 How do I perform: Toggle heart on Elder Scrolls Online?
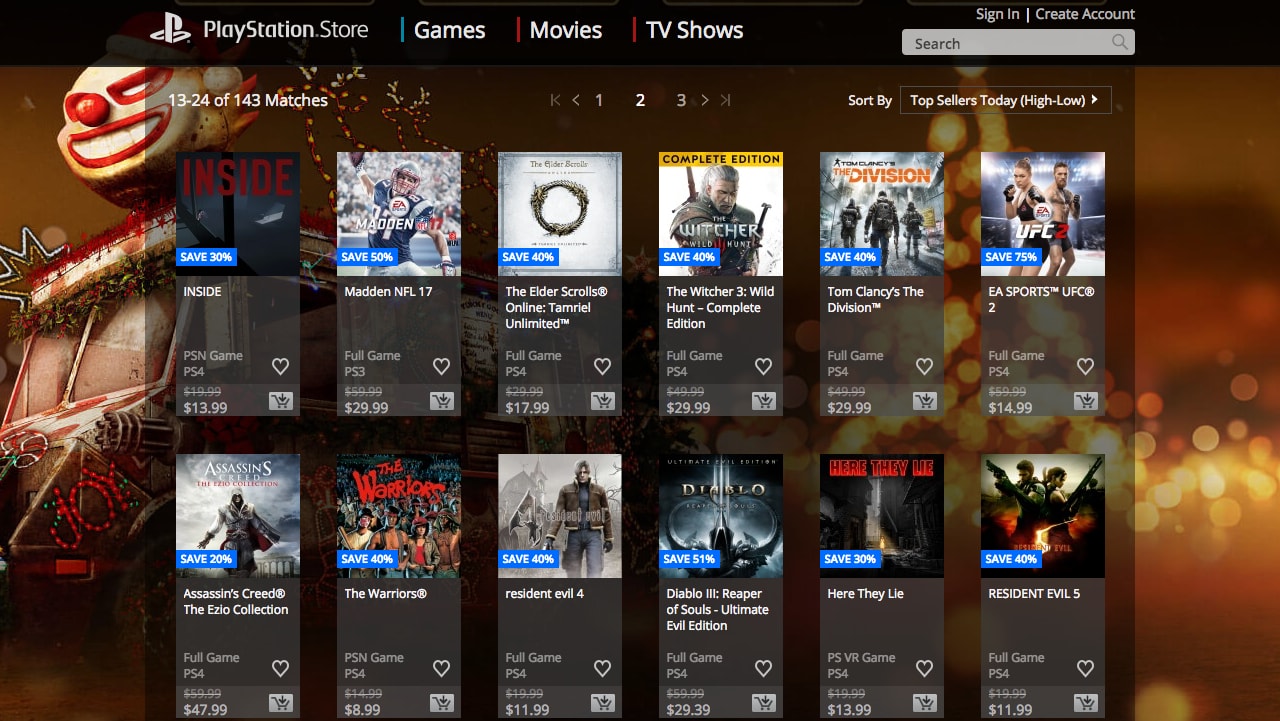pos(602,366)
